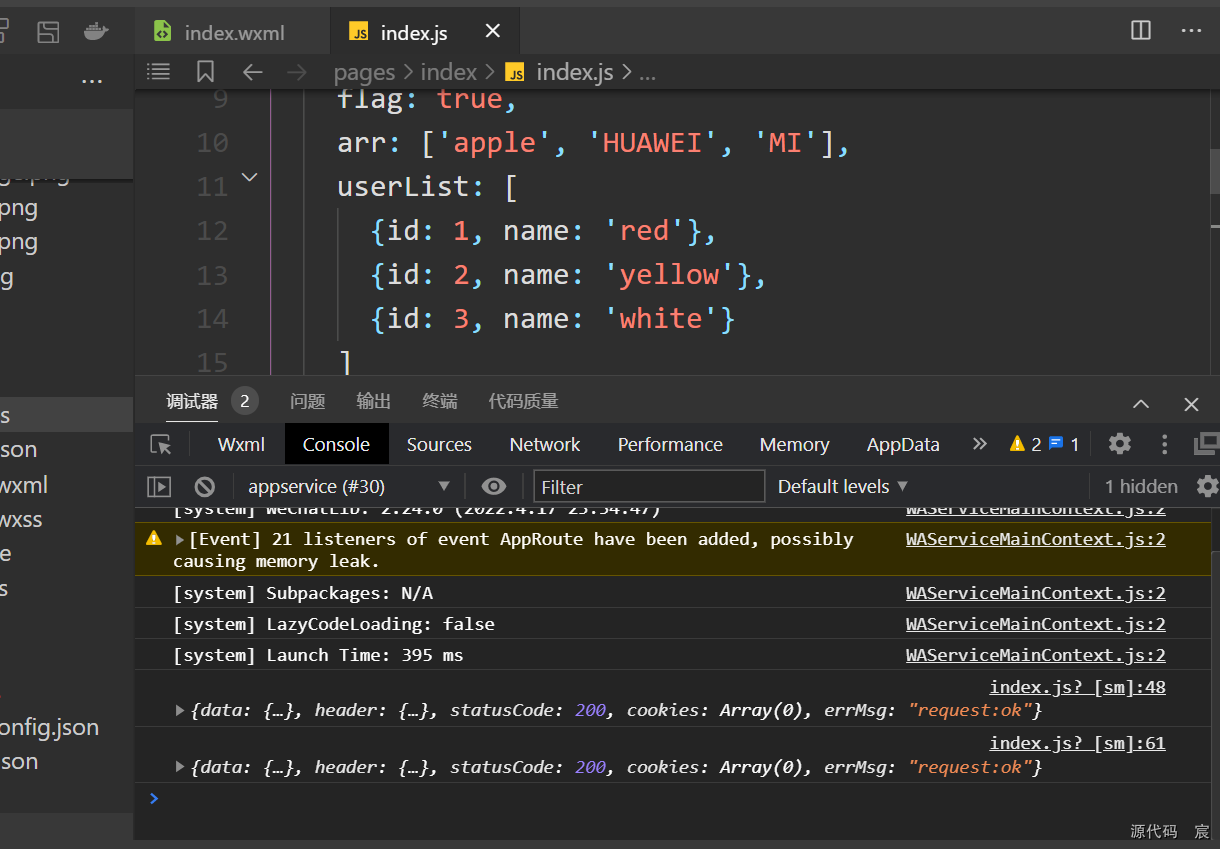Screen dimensions: 1220x849
Task: Open the 调试器 panel tab
Action: (192, 401)
